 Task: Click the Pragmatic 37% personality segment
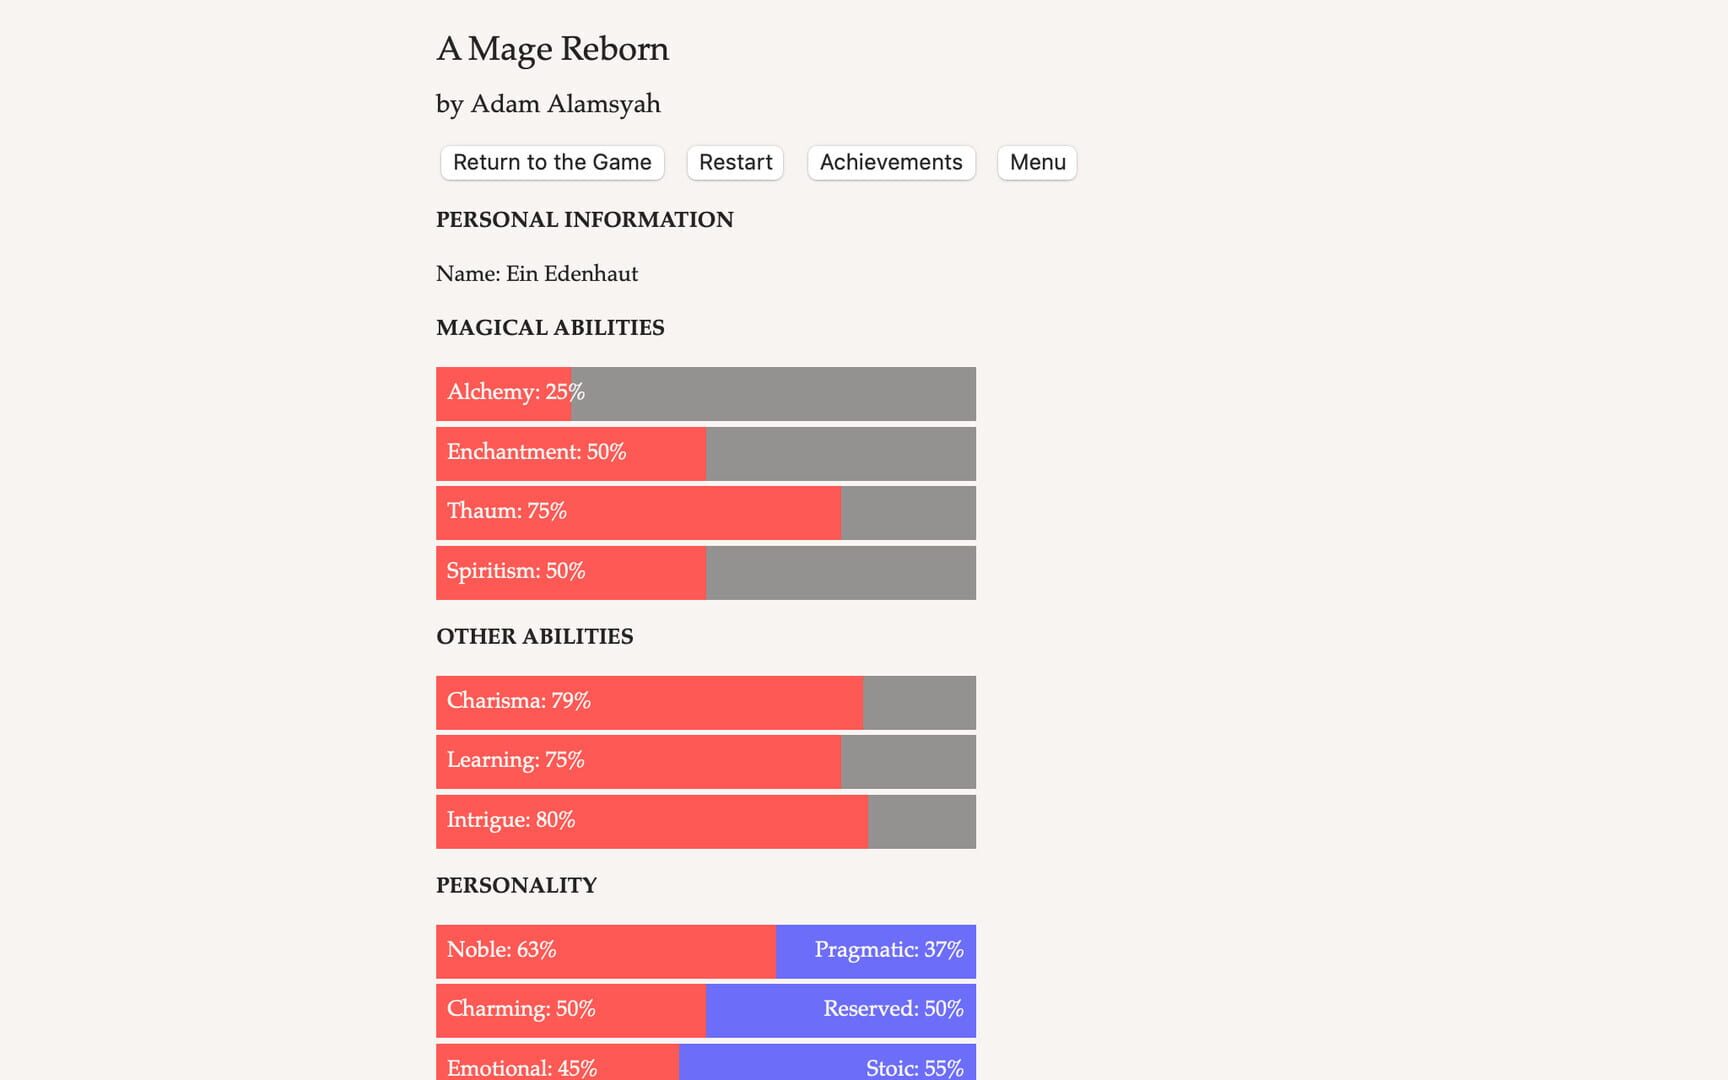click(876, 951)
